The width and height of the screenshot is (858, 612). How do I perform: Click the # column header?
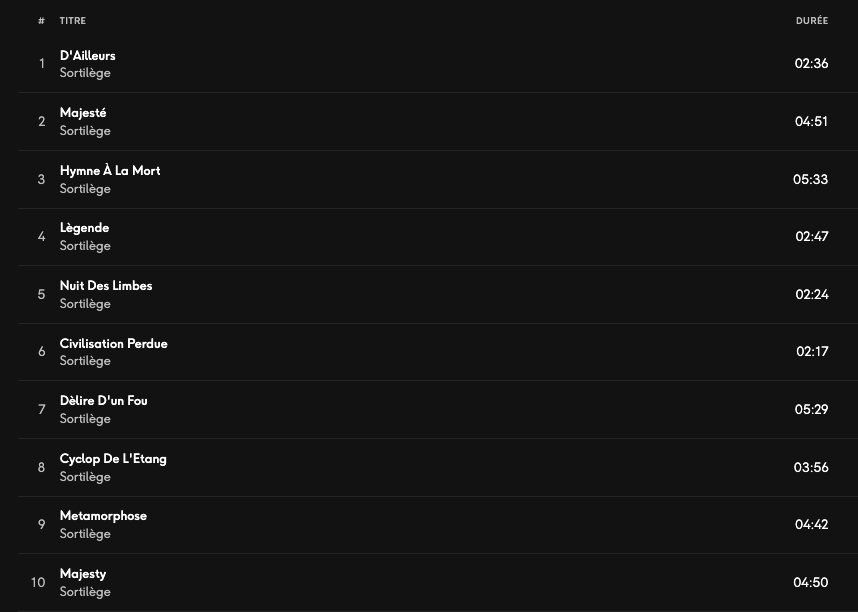pos(41,21)
